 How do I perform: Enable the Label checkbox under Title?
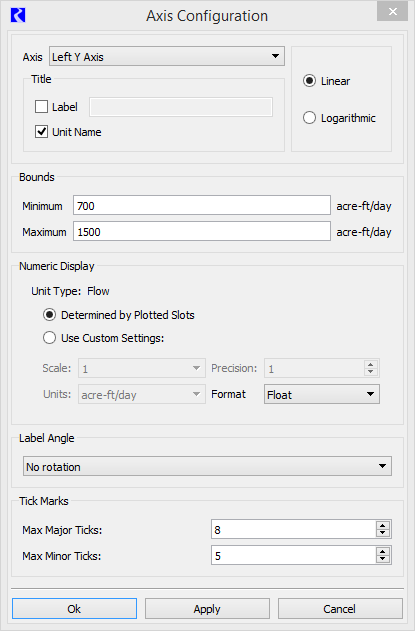tap(41, 107)
